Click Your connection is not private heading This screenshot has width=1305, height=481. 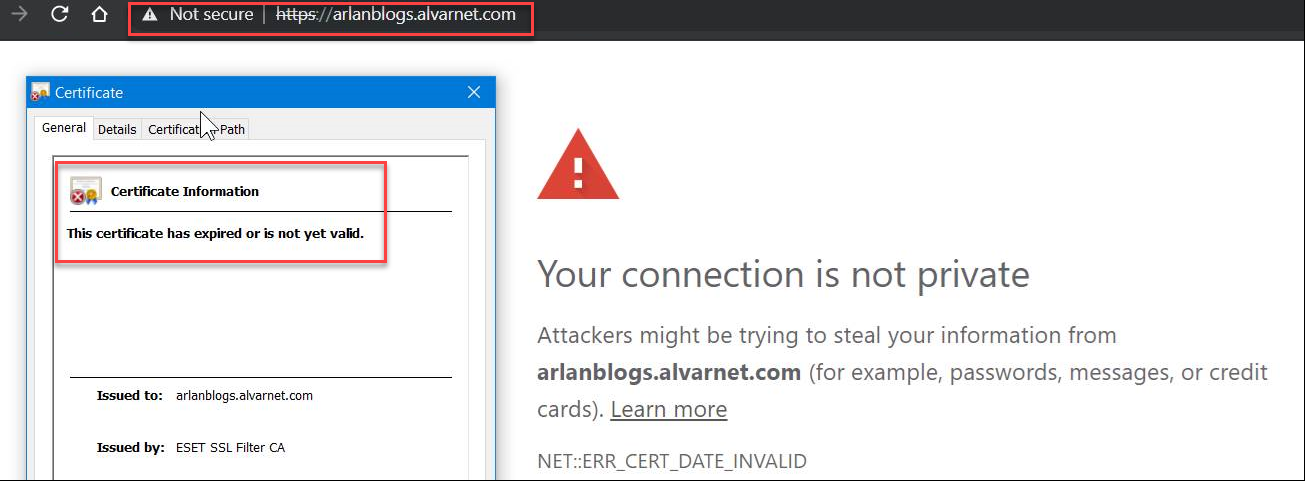pyautogui.click(x=783, y=274)
